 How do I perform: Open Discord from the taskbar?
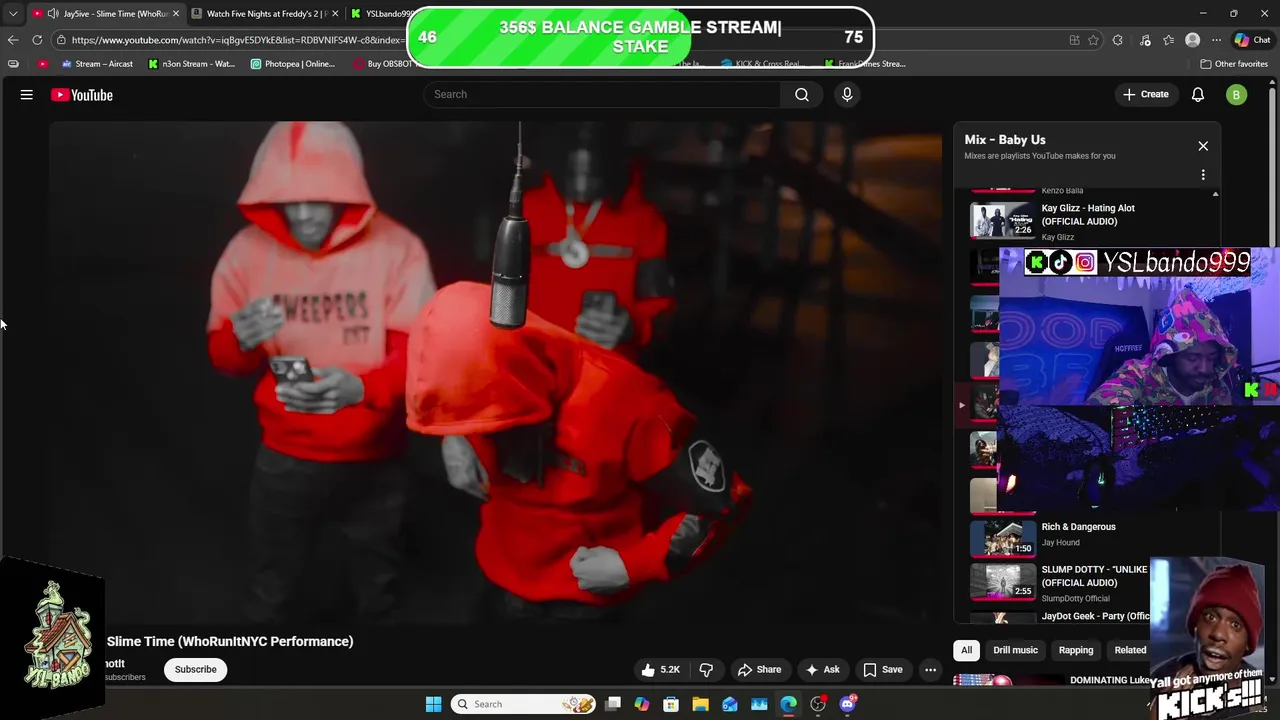click(848, 704)
